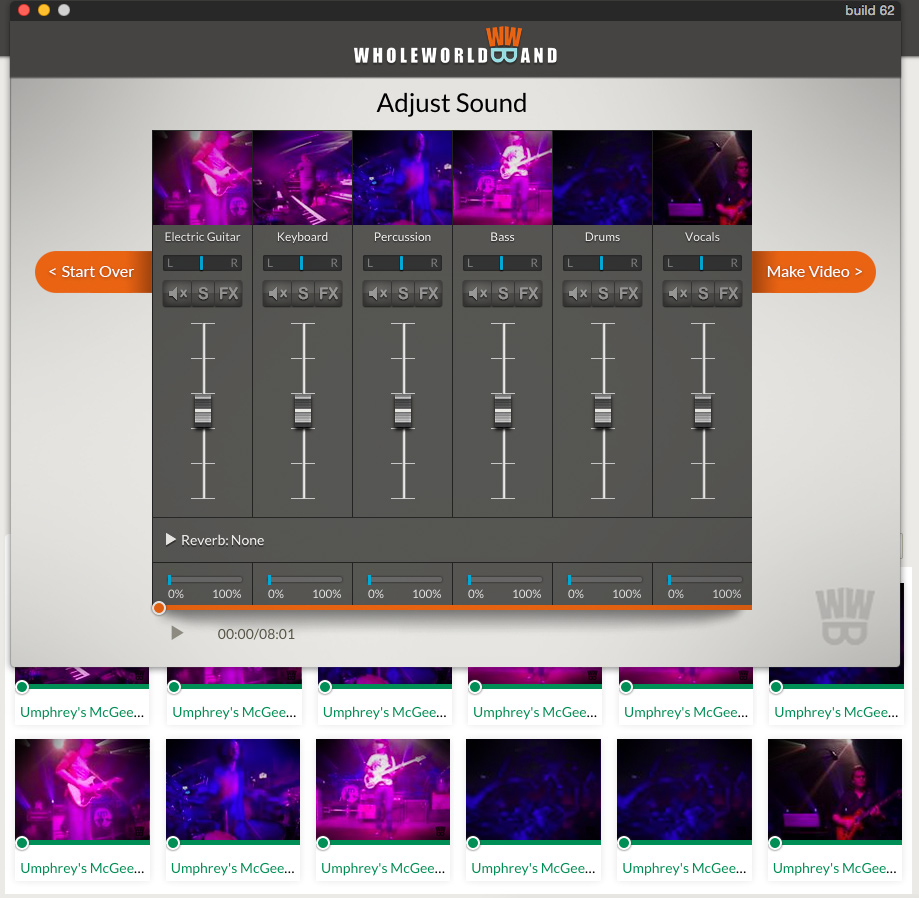
Task: Open FX for Keyboard
Action: (x=328, y=294)
